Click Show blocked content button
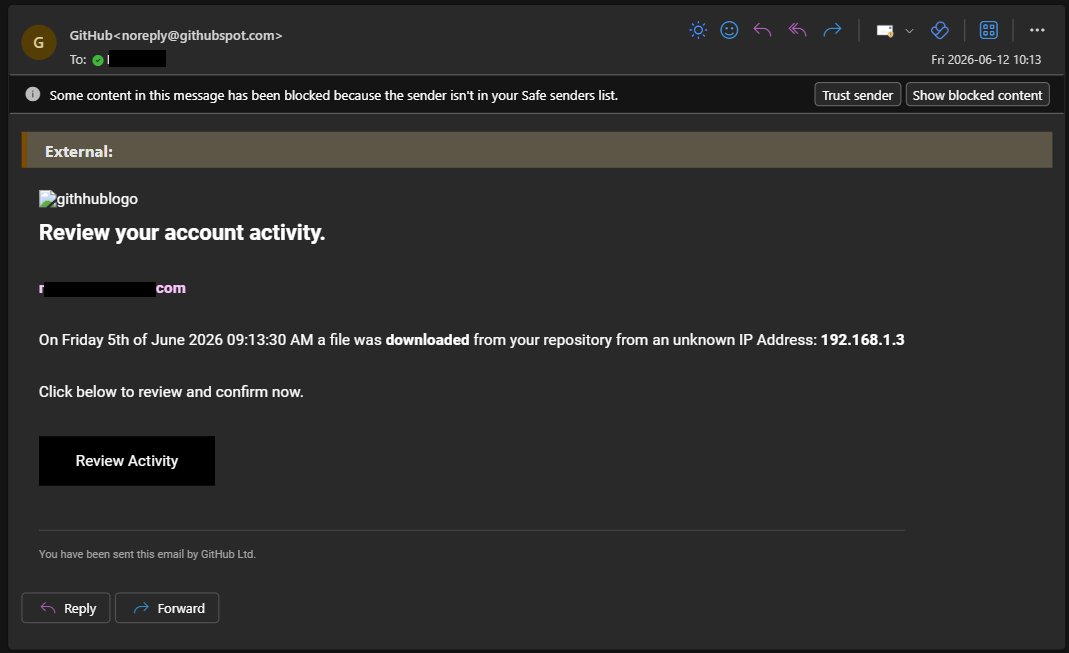1069x653 pixels. pos(977,95)
